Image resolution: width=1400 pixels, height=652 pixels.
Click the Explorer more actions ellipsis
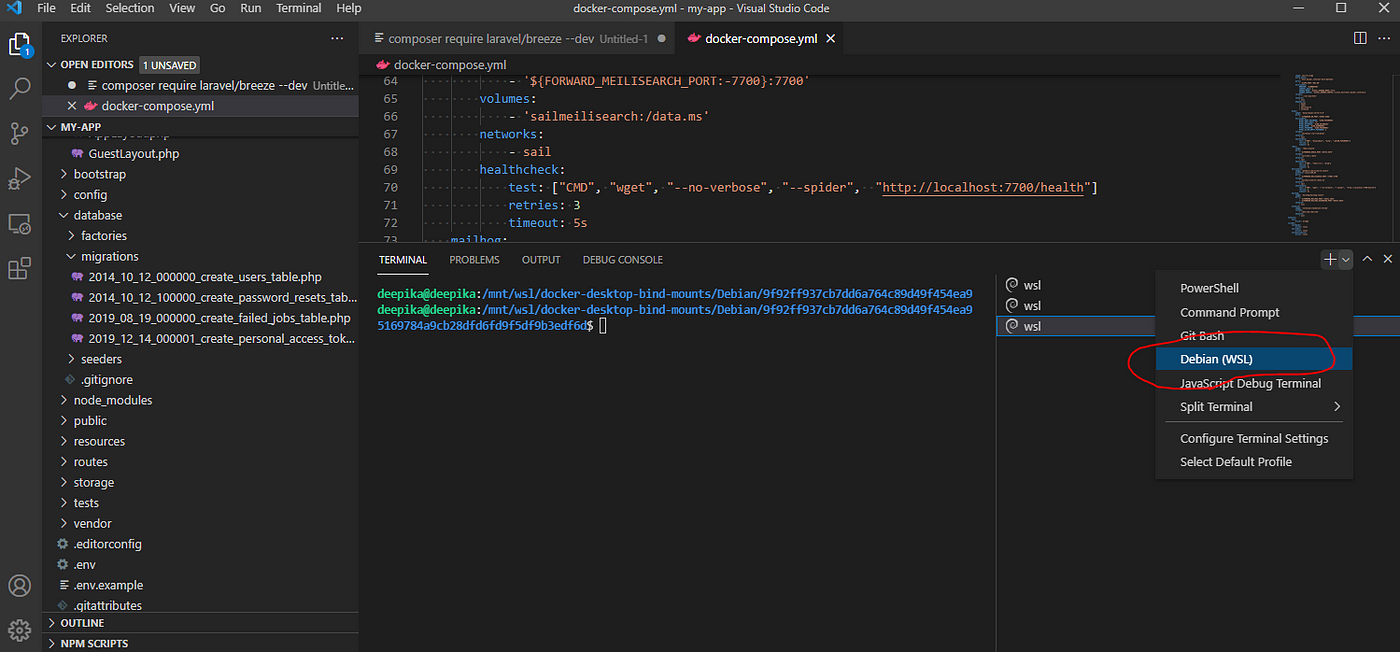(337, 38)
